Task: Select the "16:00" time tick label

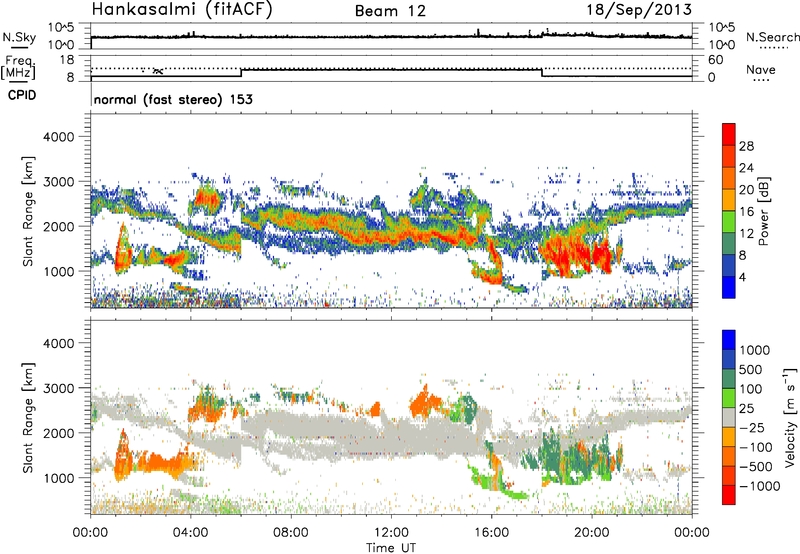Action: tap(491, 533)
